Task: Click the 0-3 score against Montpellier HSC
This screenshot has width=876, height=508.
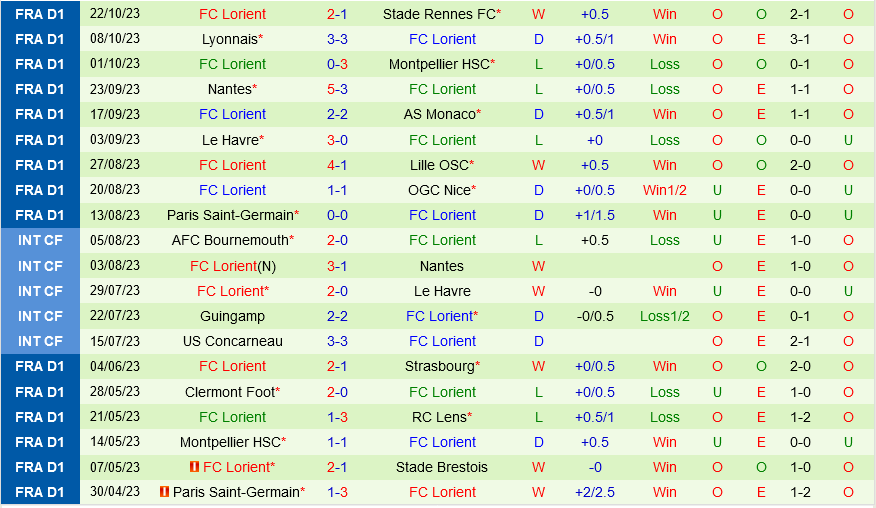Action: [337, 64]
